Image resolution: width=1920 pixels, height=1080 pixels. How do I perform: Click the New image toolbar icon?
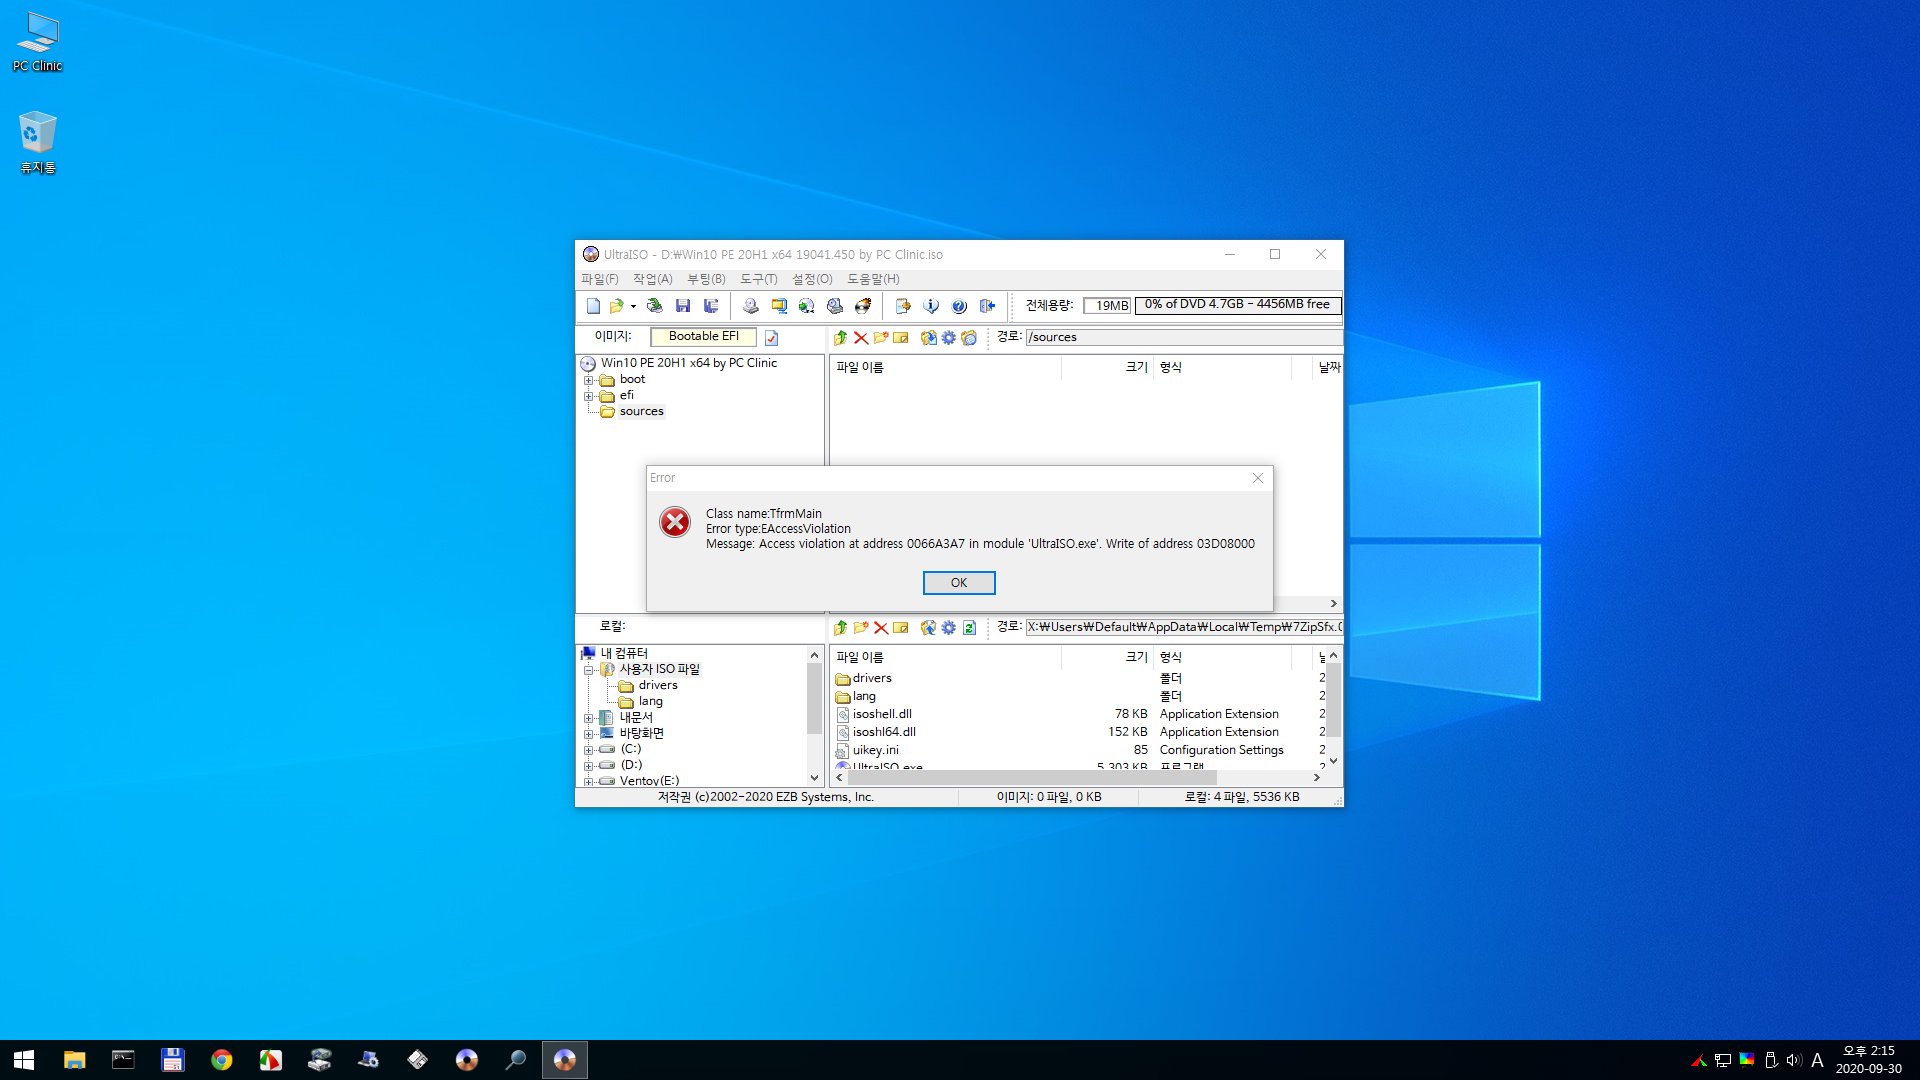[x=593, y=306]
